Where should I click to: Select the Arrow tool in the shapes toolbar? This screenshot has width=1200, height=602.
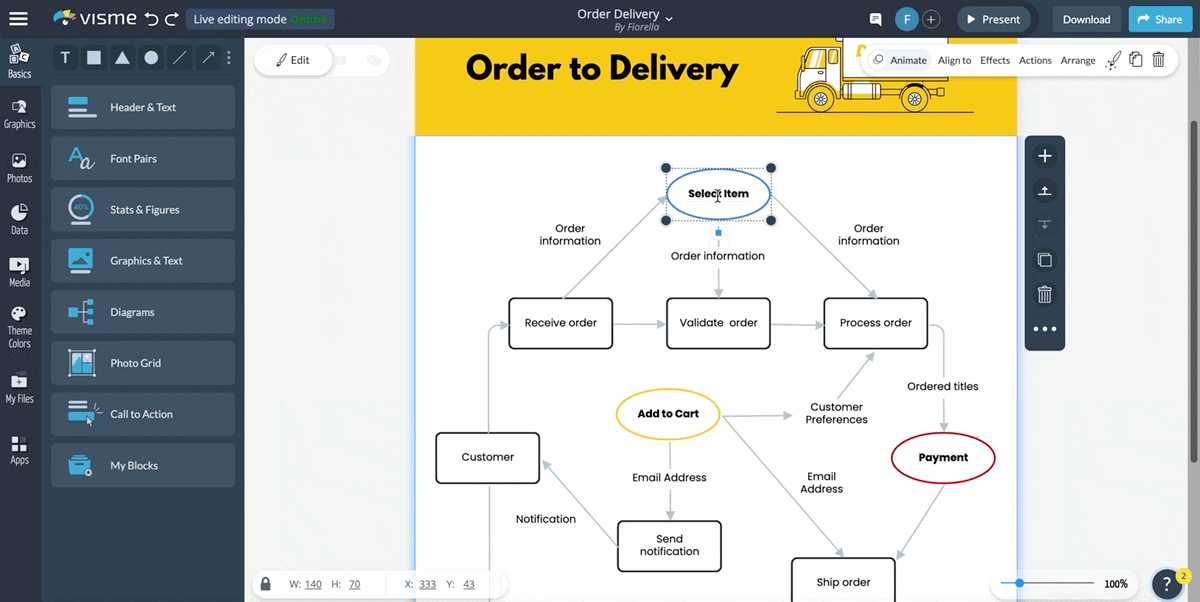[x=207, y=58]
